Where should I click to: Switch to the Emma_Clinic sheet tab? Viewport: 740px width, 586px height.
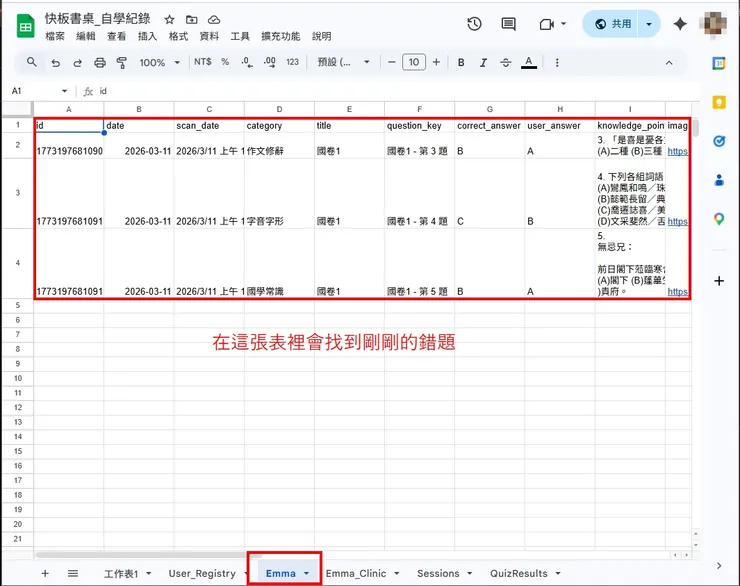[356, 573]
